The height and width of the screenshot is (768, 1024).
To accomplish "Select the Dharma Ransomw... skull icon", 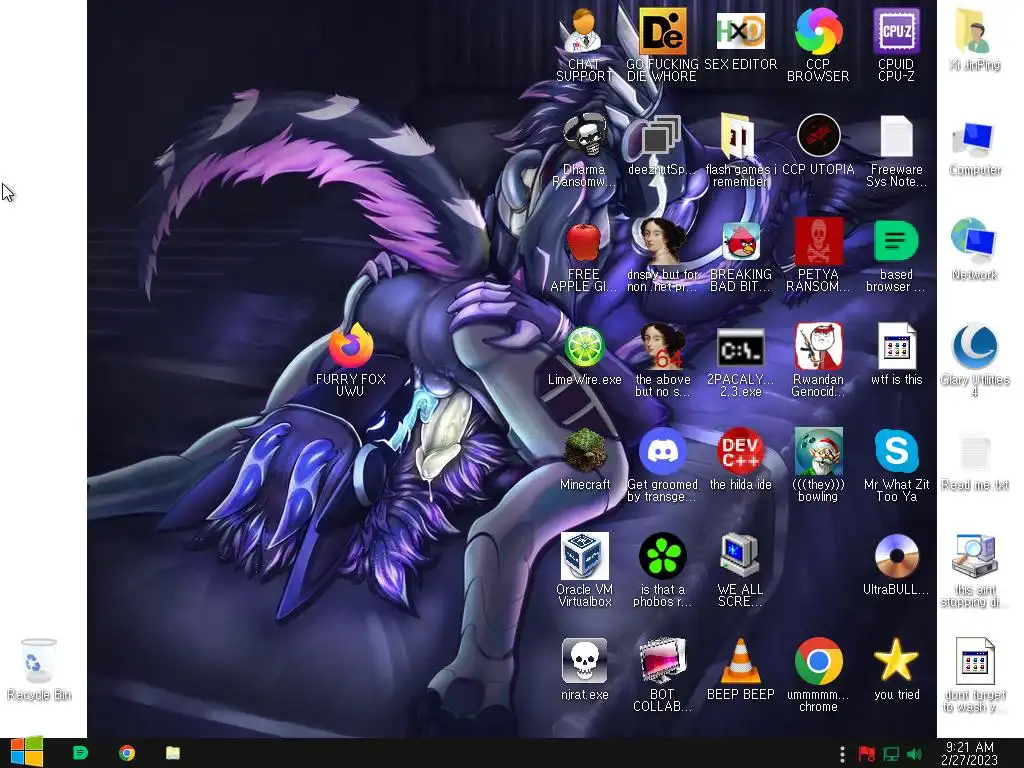I will pyautogui.click(x=584, y=150).
